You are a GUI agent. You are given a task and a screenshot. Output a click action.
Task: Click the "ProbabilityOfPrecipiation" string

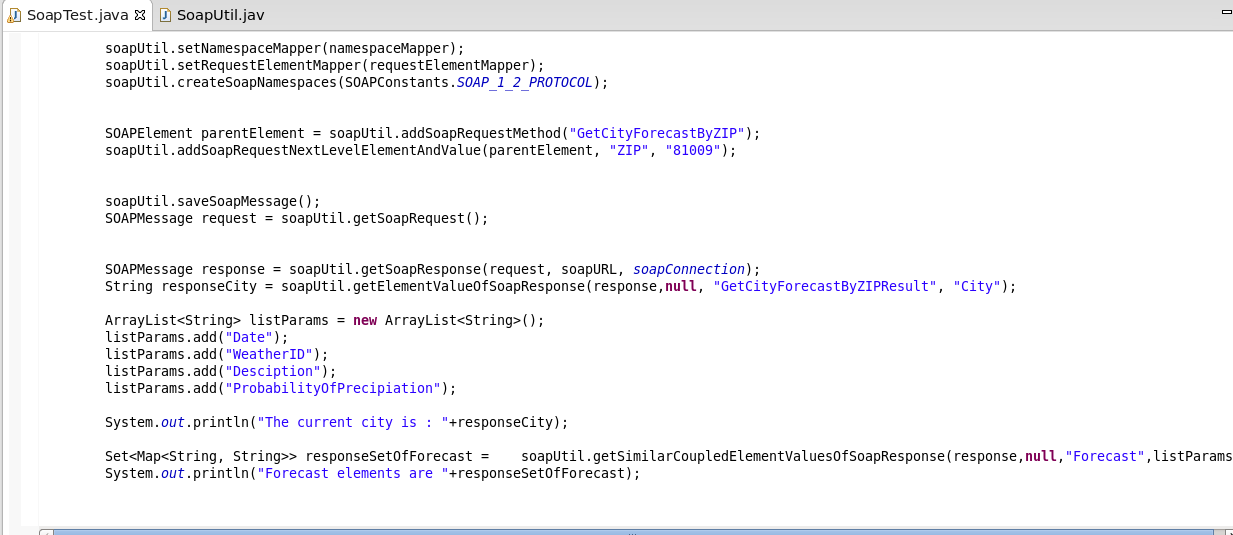tap(333, 388)
